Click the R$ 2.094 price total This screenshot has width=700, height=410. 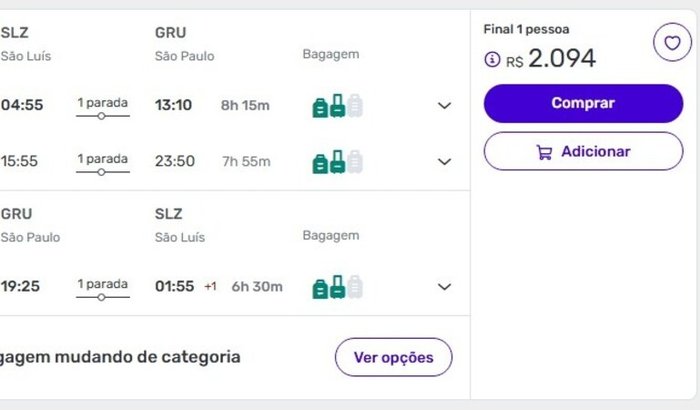point(560,59)
